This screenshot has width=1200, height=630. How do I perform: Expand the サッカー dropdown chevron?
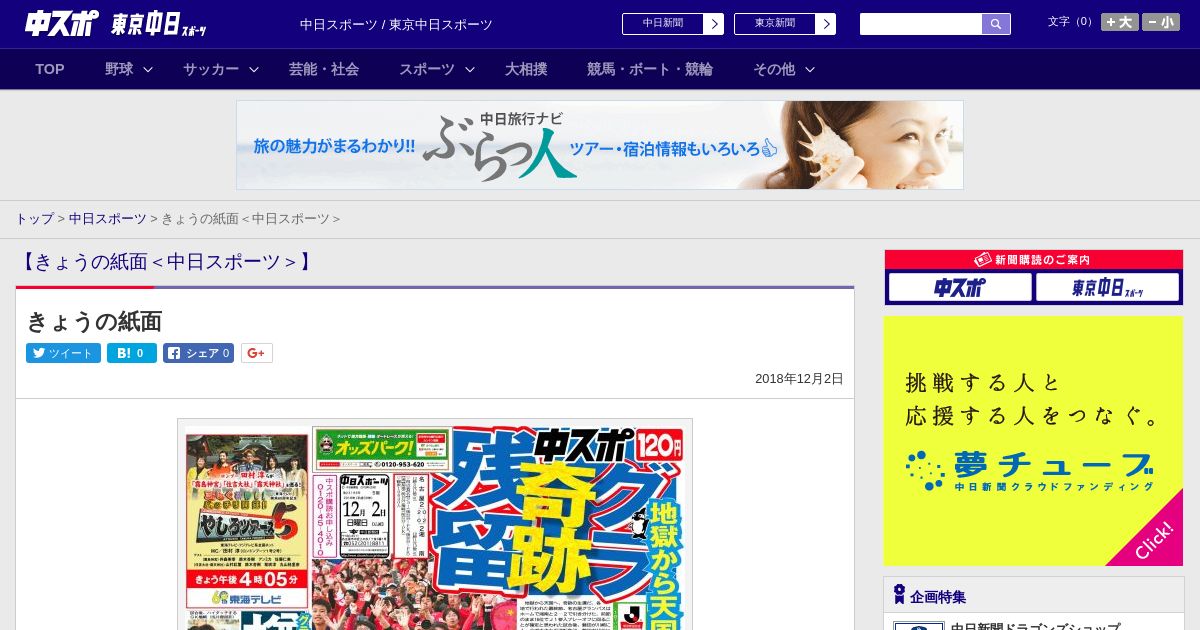pyautogui.click(x=254, y=69)
